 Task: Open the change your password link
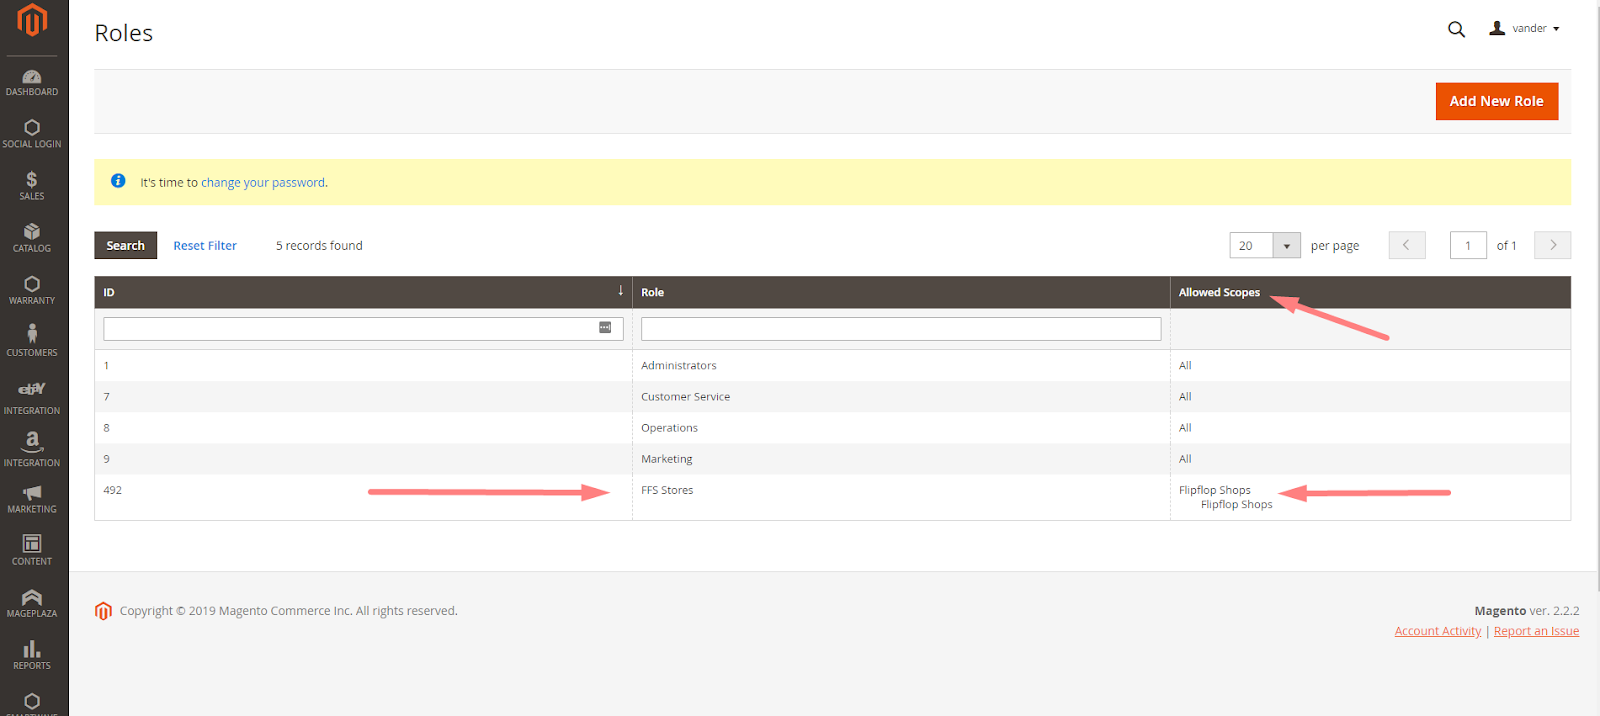point(263,182)
